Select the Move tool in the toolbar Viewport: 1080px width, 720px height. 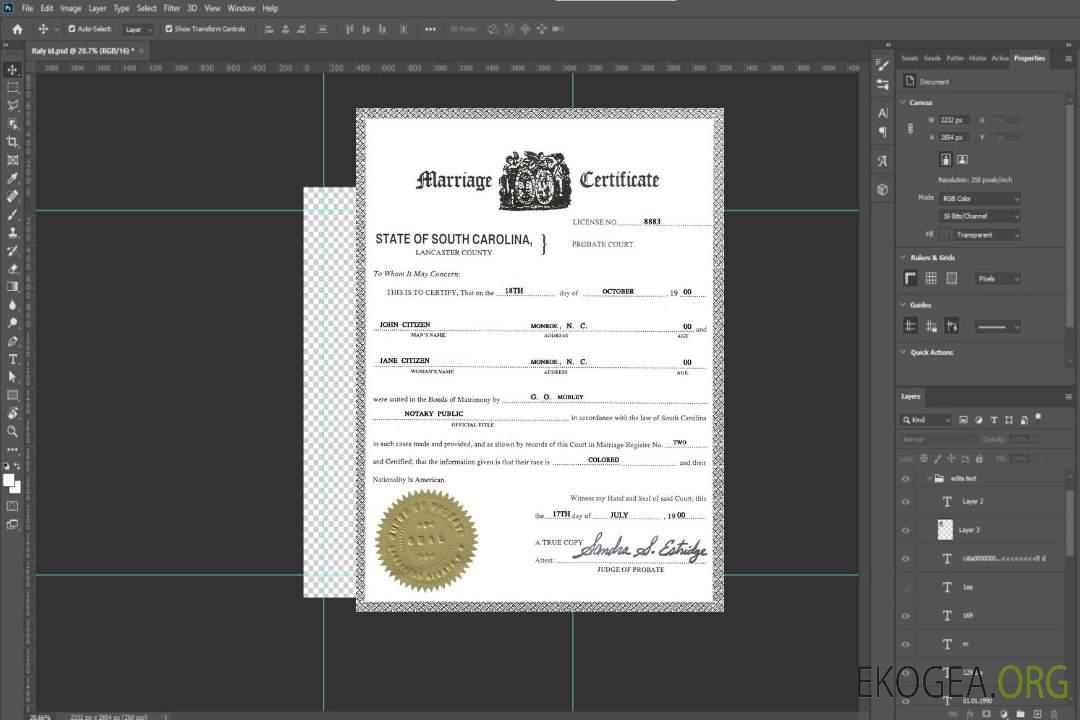[12, 70]
